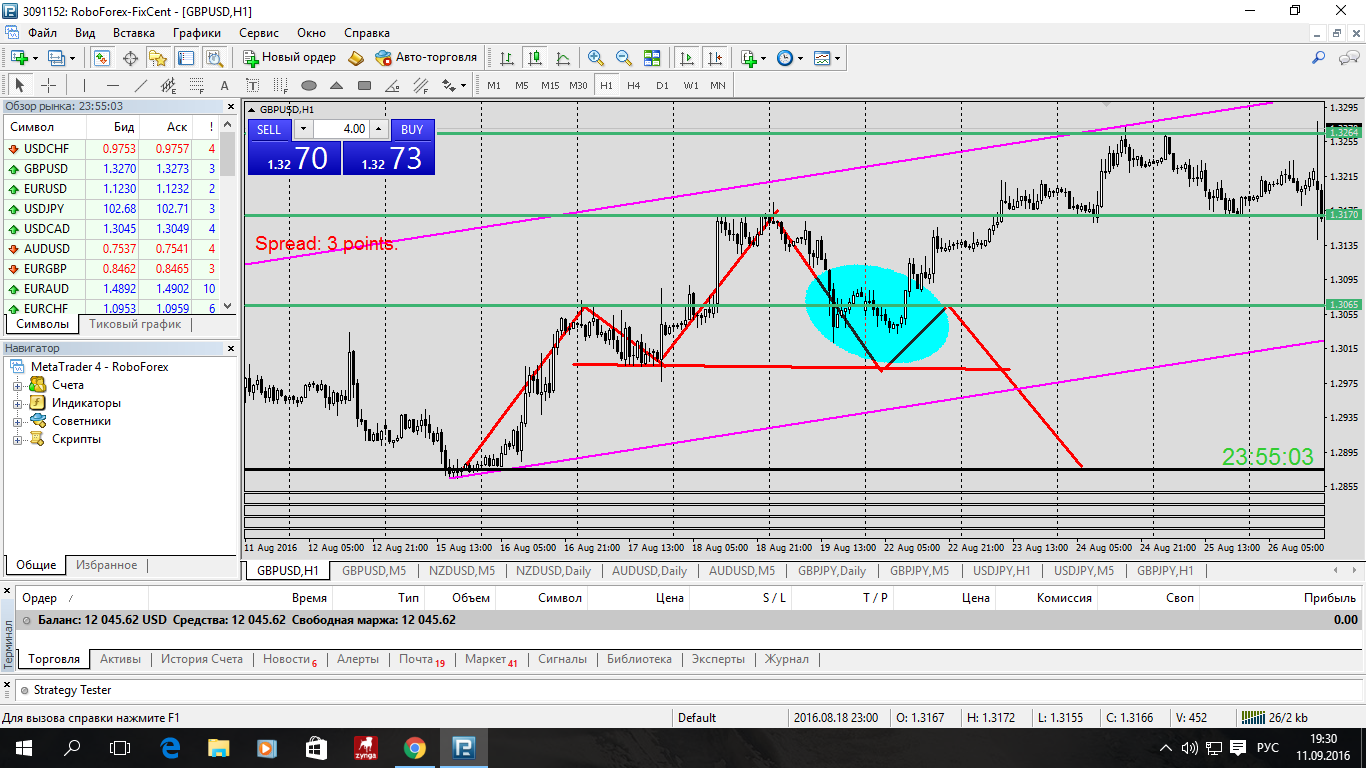Image resolution: width=1366 pixels, height=768 pixels.
Task: Zoom out on the chart
Action: [624, 58]
